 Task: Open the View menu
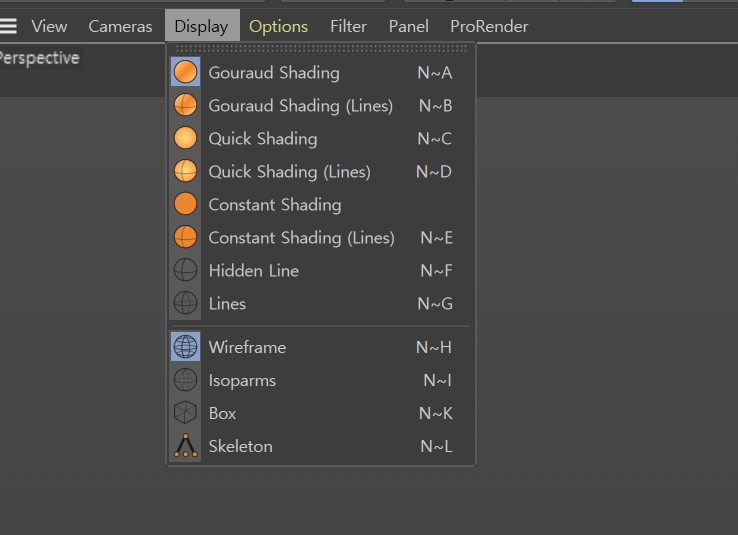click(49, 26)
